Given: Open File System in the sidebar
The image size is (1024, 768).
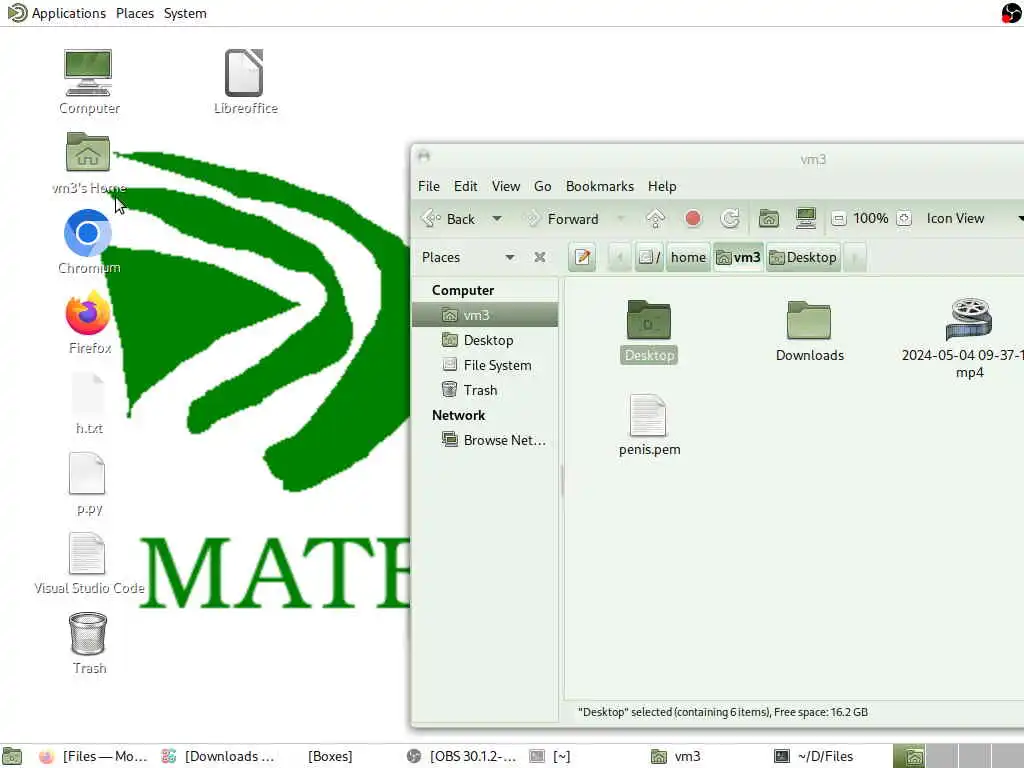Looking at the screenshot, I should 485,365.
